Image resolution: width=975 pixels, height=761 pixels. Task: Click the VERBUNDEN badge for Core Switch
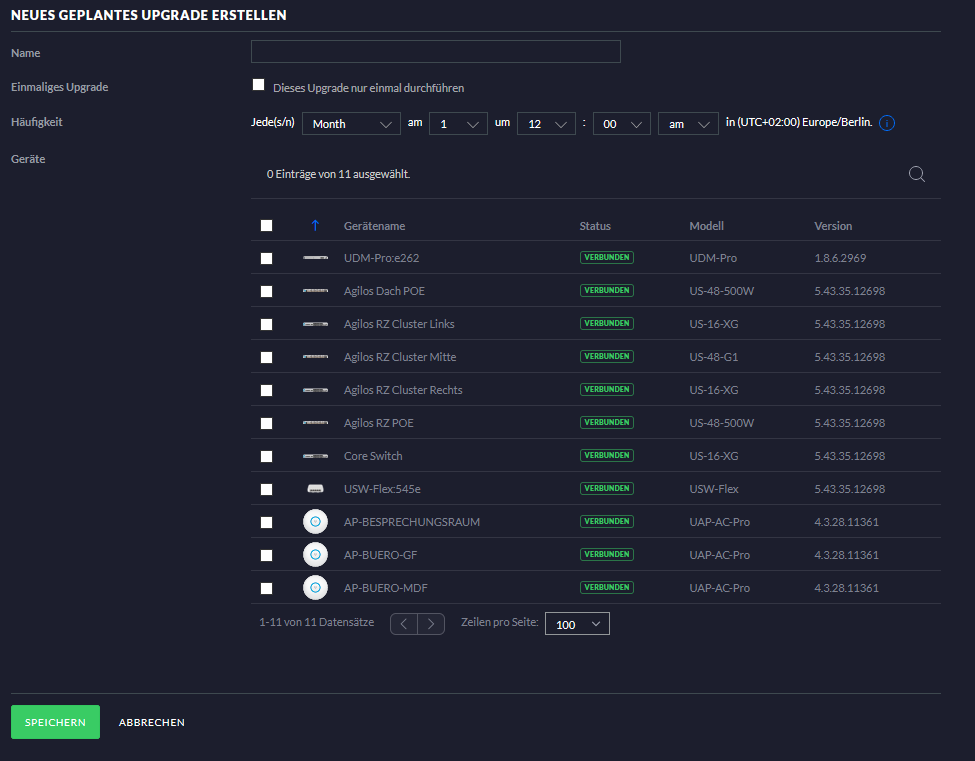(607, 455)
